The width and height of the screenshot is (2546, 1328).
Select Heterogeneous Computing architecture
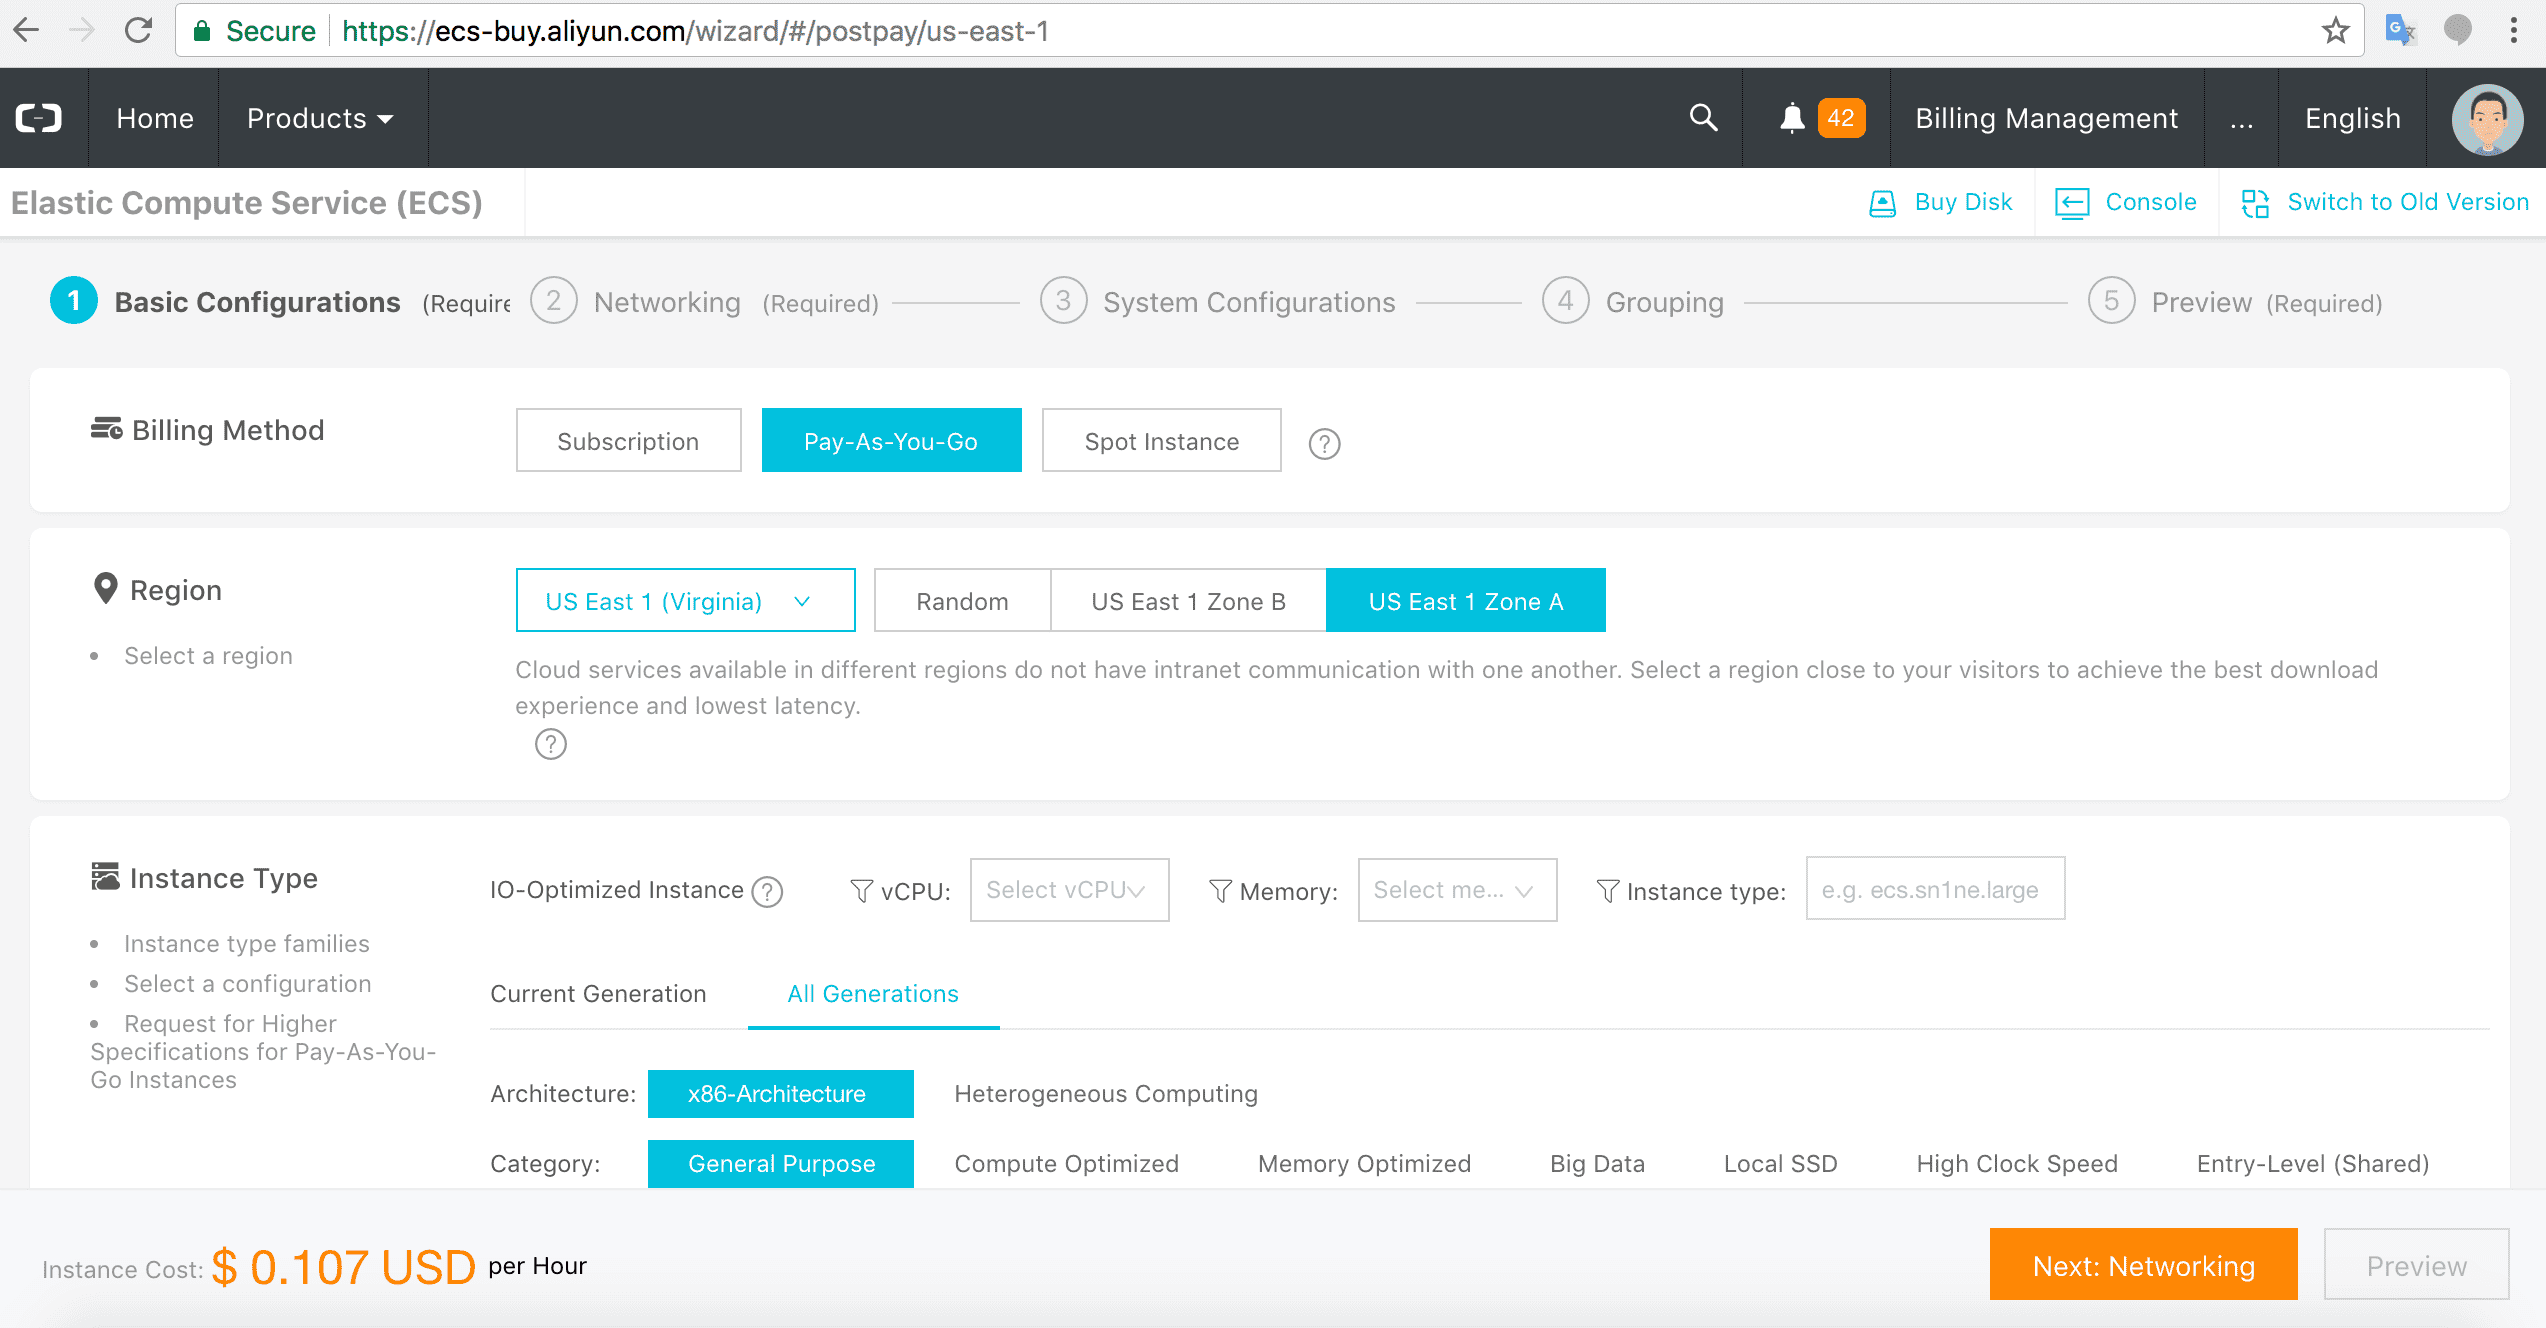(x=1105, y=1093)
